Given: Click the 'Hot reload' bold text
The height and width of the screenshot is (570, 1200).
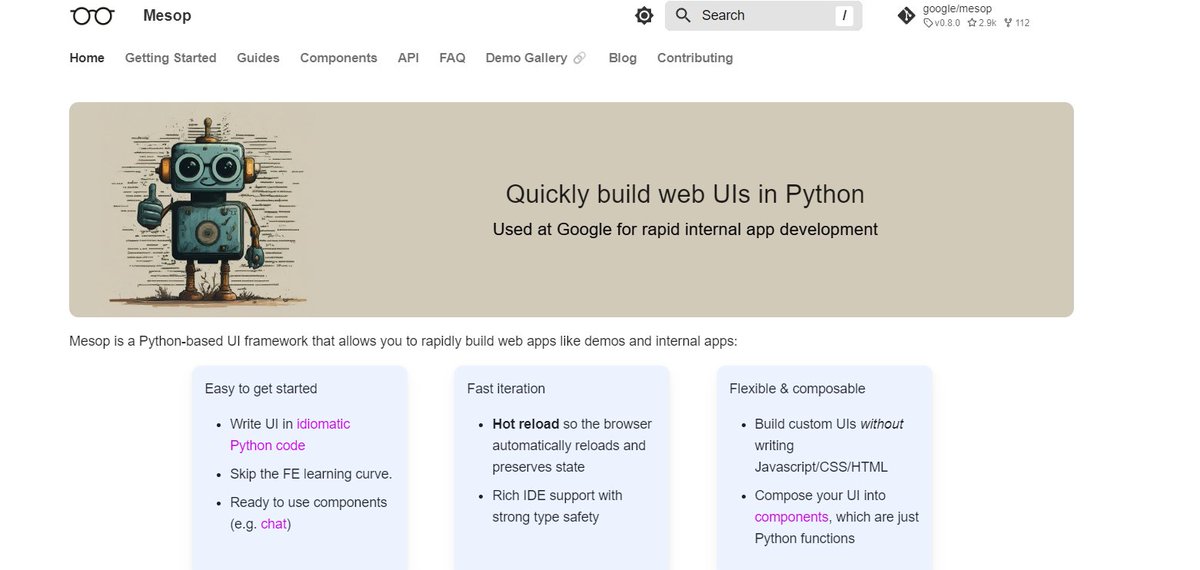Looking at the screenshot, I should 526,424.
